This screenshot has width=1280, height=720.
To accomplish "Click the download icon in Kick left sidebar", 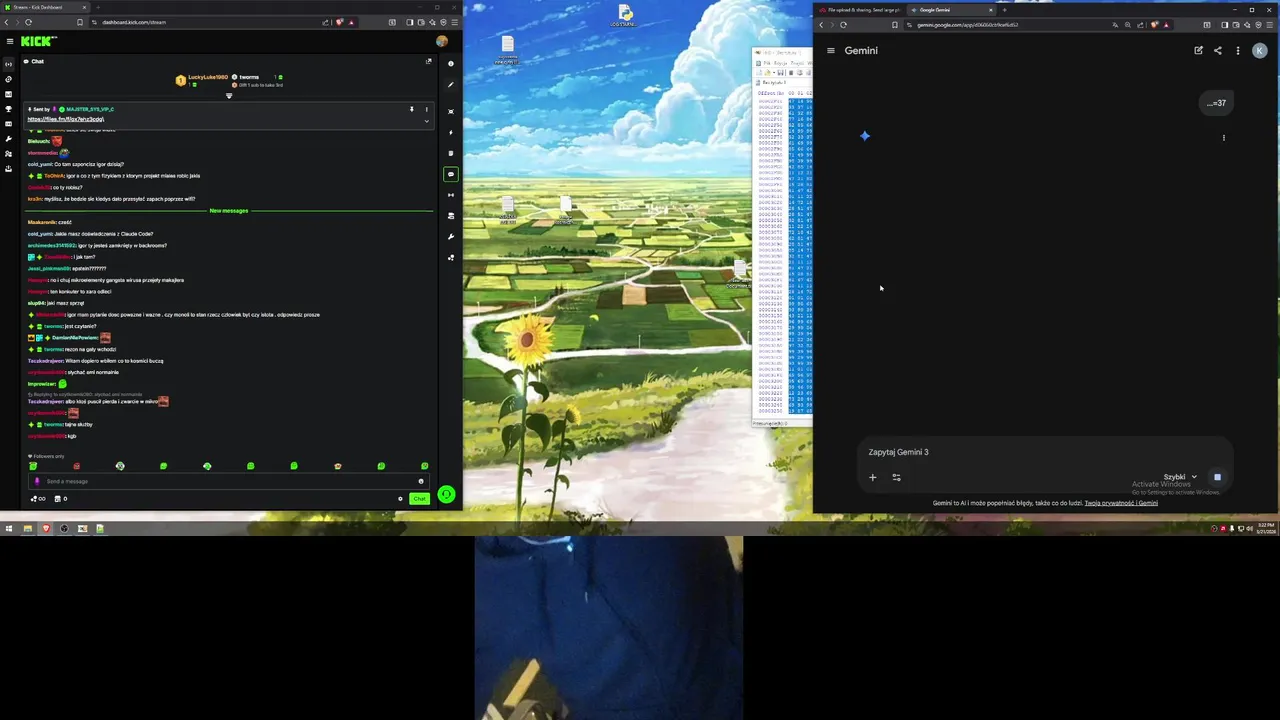I will click(x=9, y=169).
